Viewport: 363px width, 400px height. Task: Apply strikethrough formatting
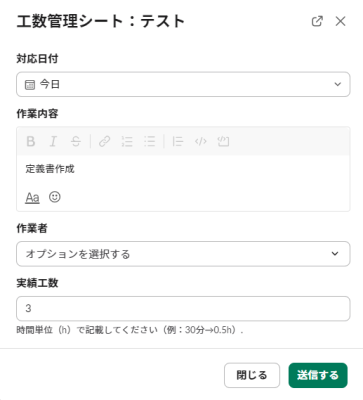76,141
